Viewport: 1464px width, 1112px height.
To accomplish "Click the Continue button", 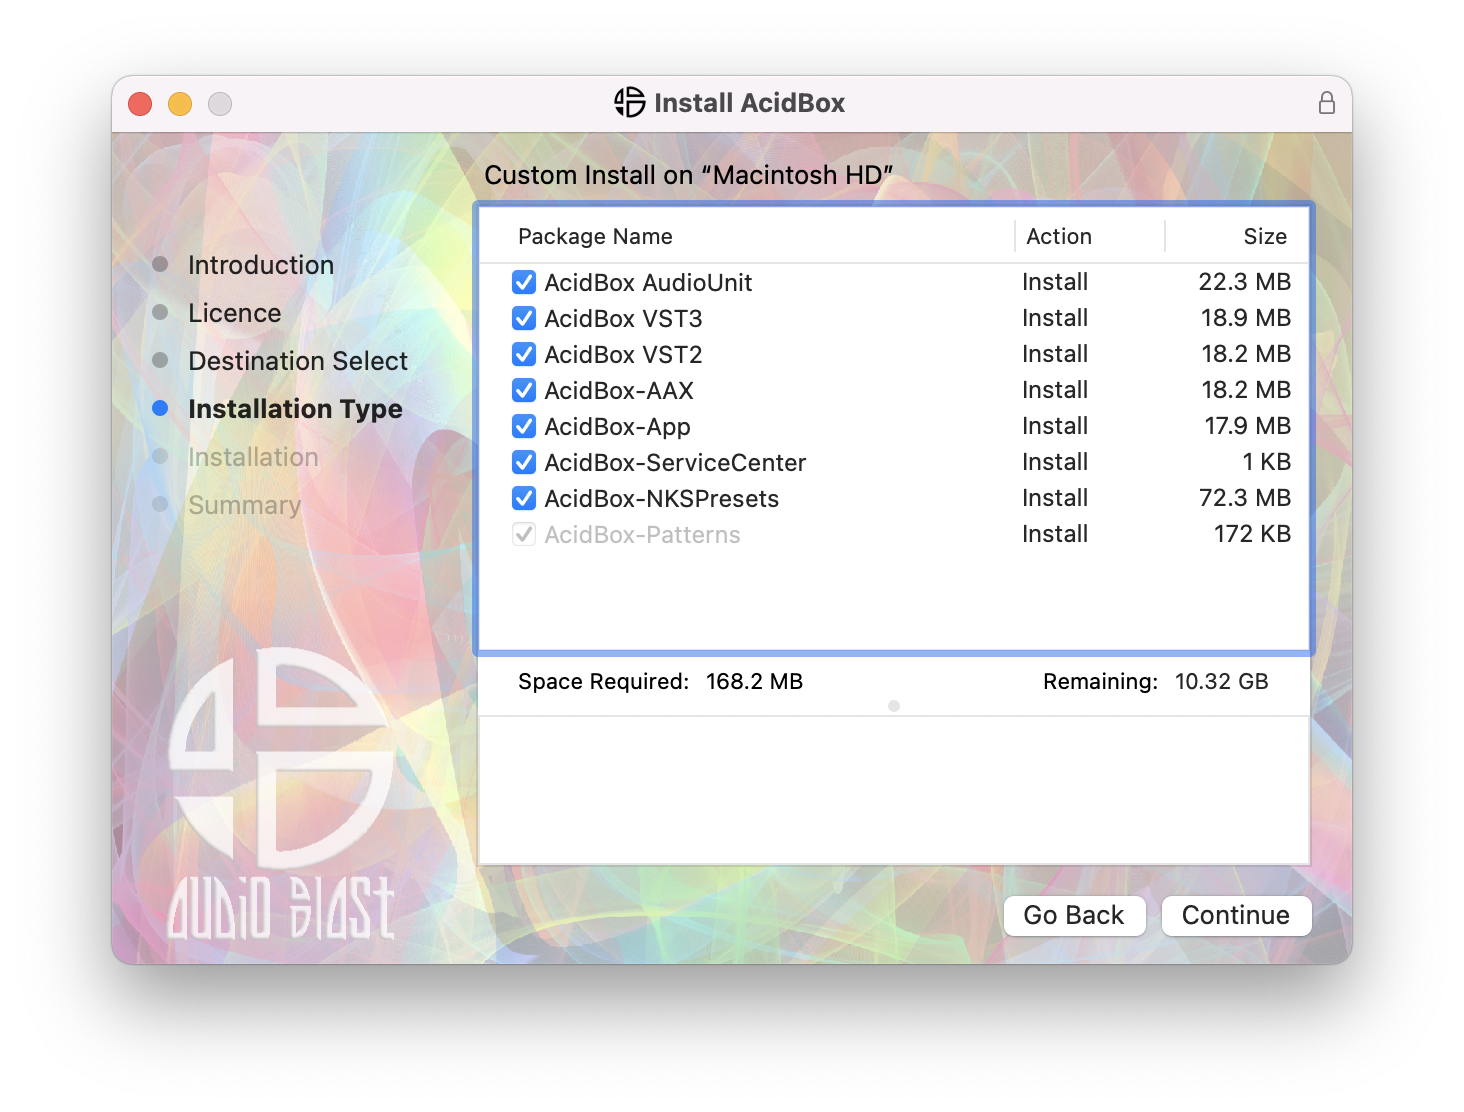I will point(1236,915).
